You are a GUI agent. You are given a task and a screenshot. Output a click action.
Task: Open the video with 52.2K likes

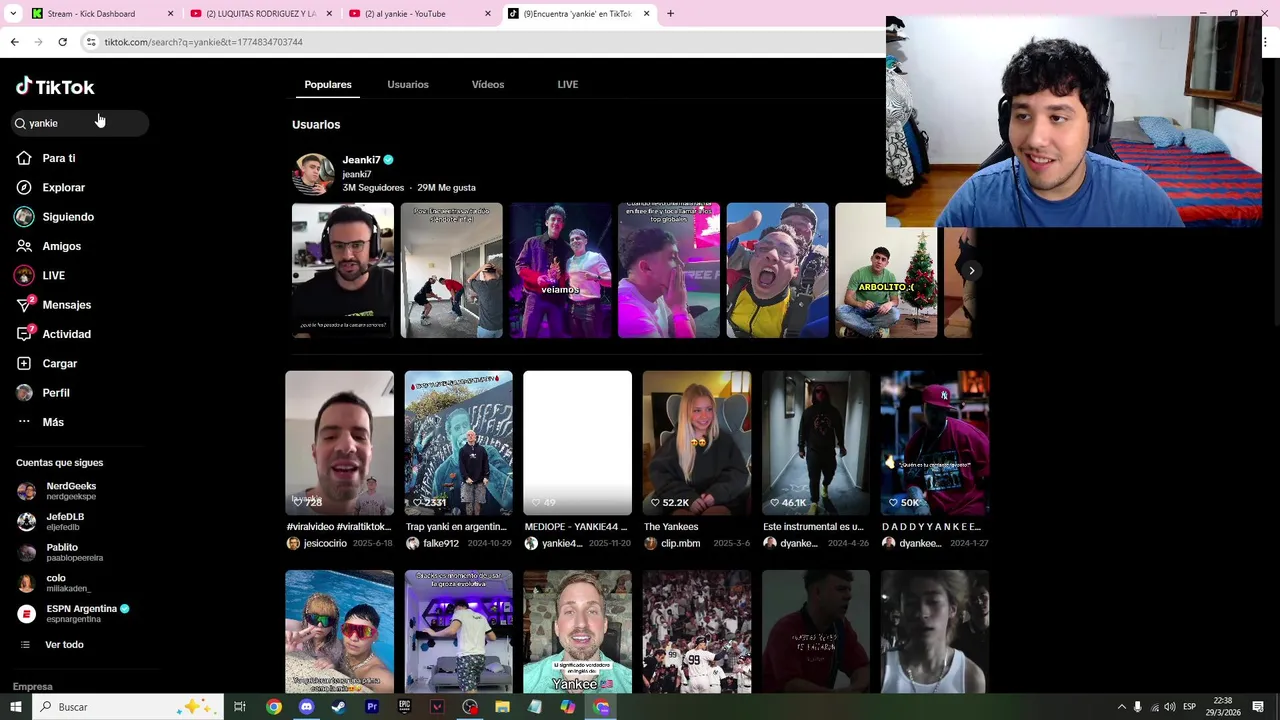click(x=697, y=443)
